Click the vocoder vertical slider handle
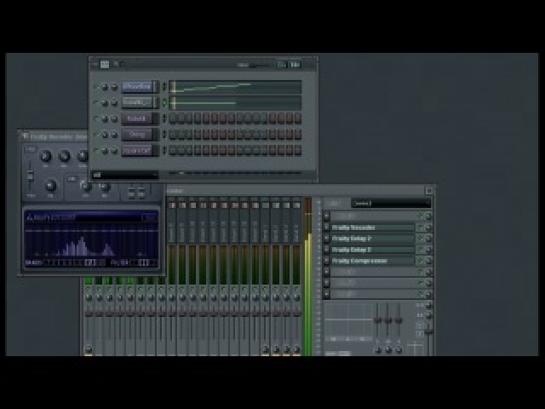 [30, 176]
